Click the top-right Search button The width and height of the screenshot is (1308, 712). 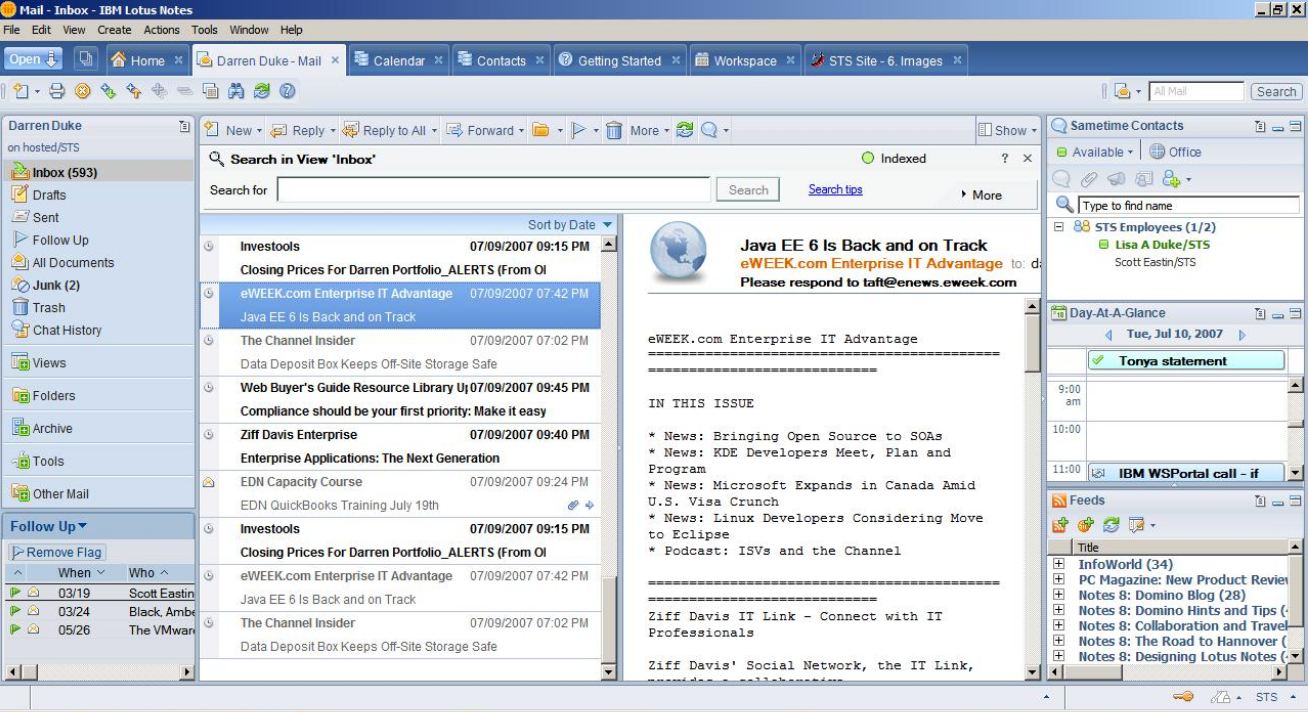(1276, 91)
